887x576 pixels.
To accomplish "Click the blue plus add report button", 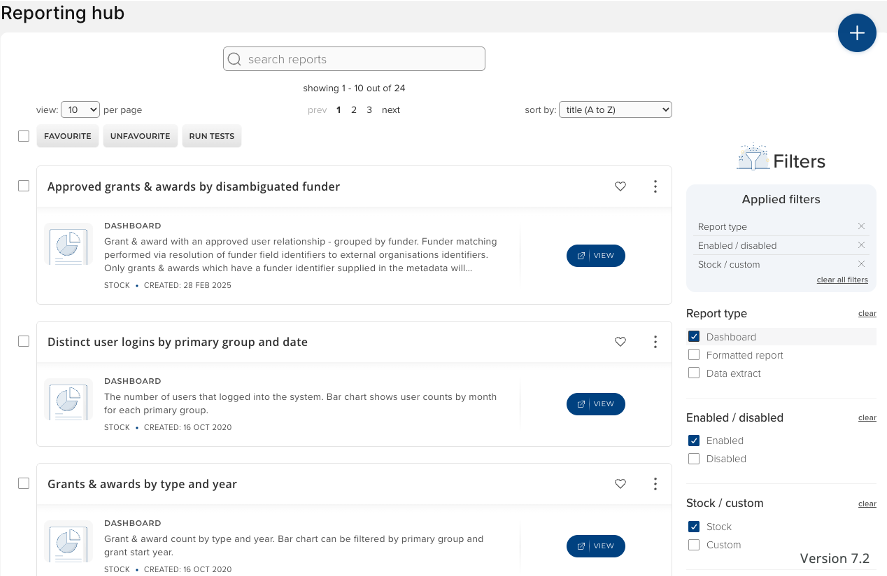I will pos(856,33).
